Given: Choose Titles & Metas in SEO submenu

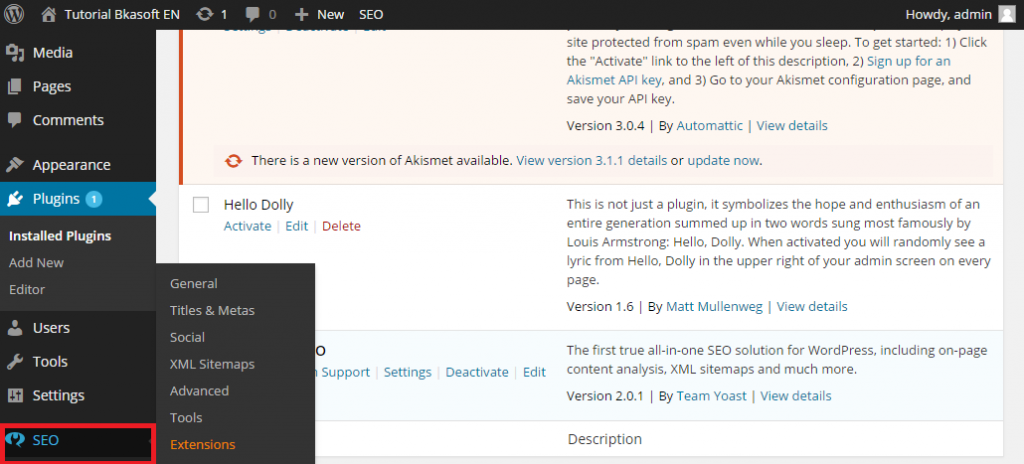Looking at the screenshot, I should click(212, 310).
